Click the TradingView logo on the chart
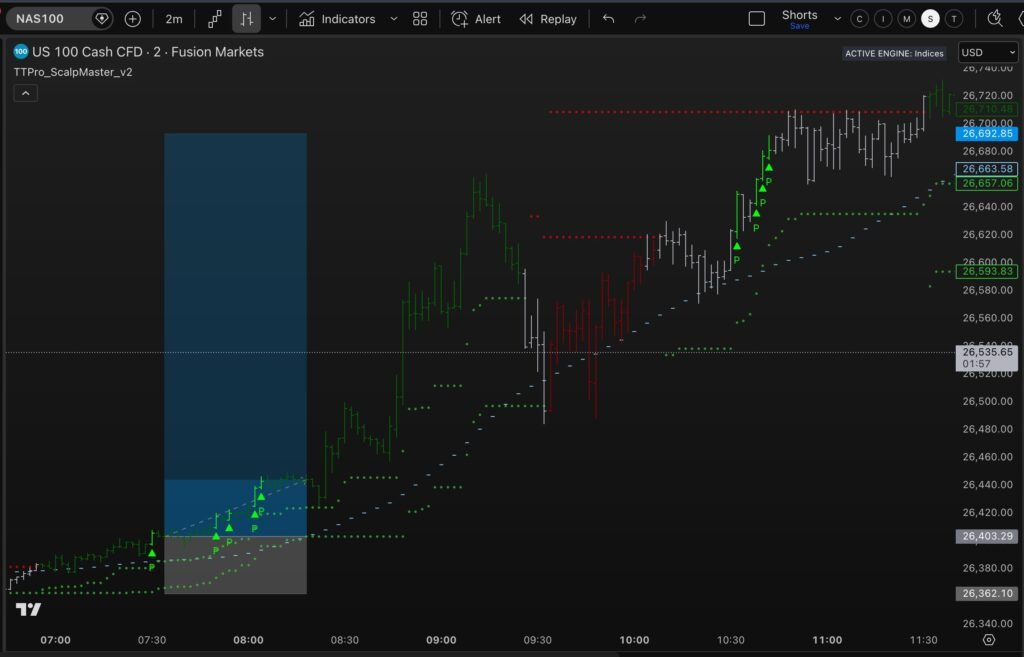 click(x=28, y=610)
